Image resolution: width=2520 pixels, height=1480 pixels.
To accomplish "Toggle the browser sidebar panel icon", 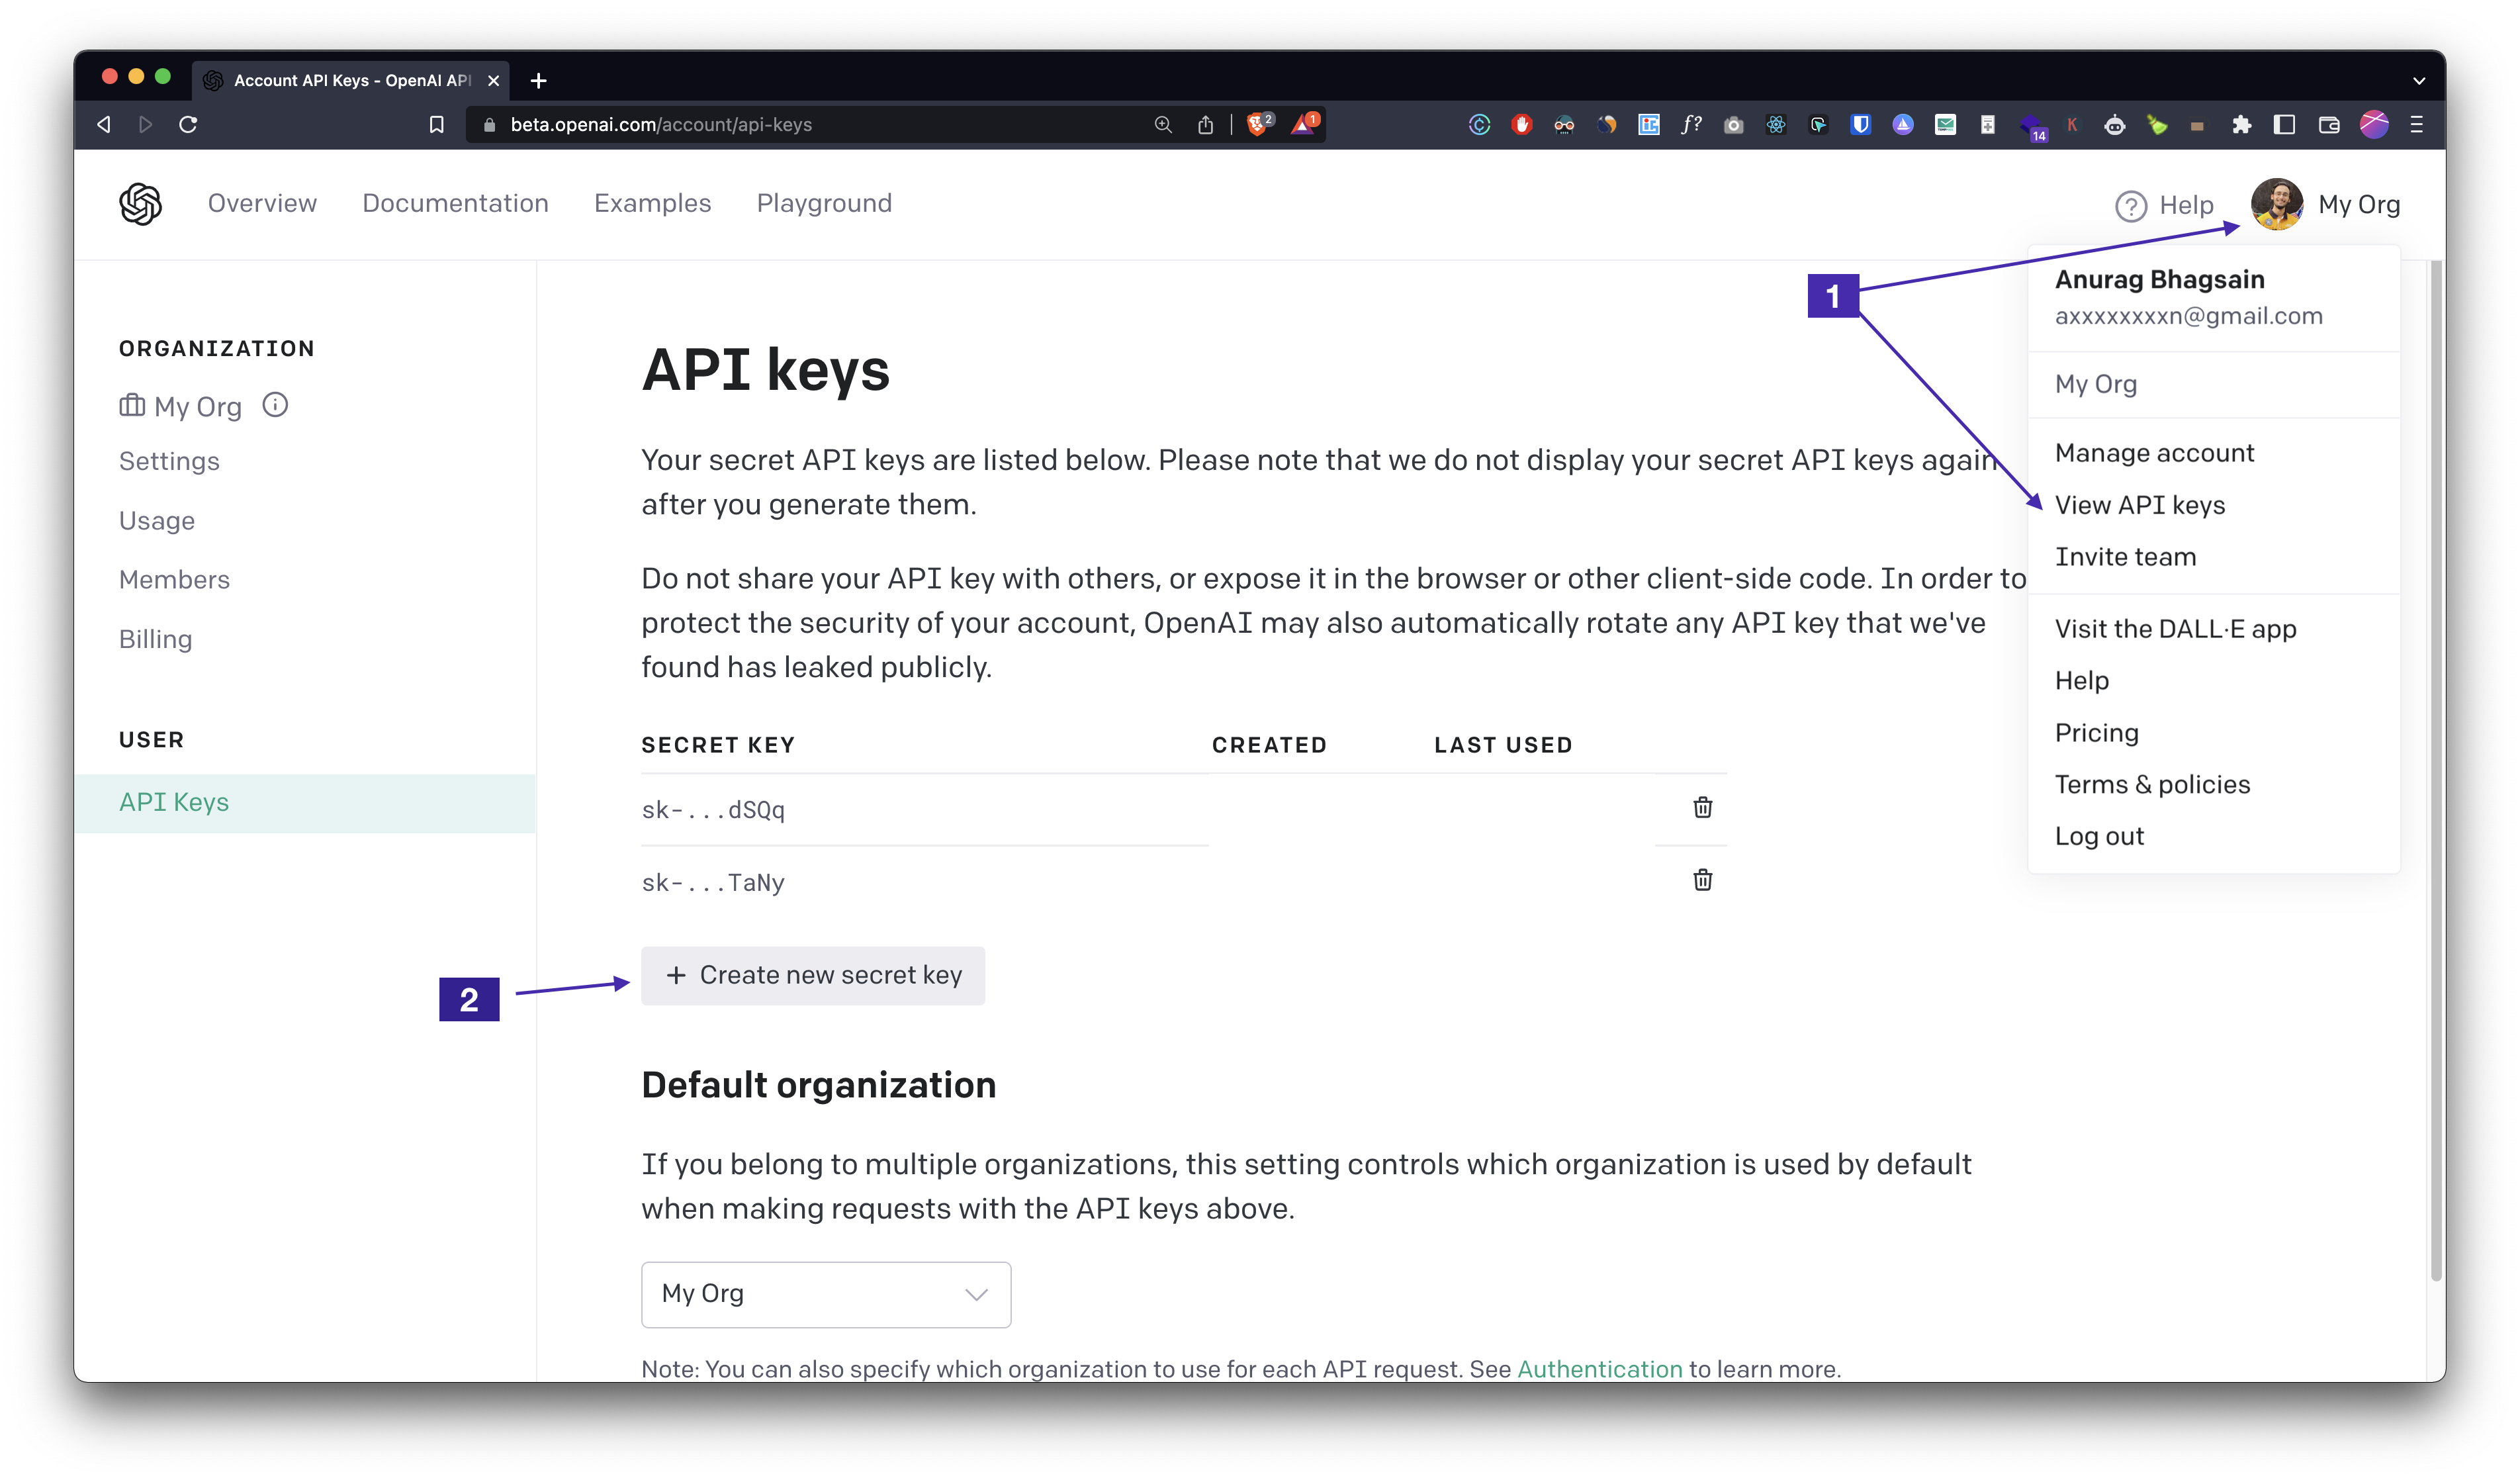I will point(2284,124).
